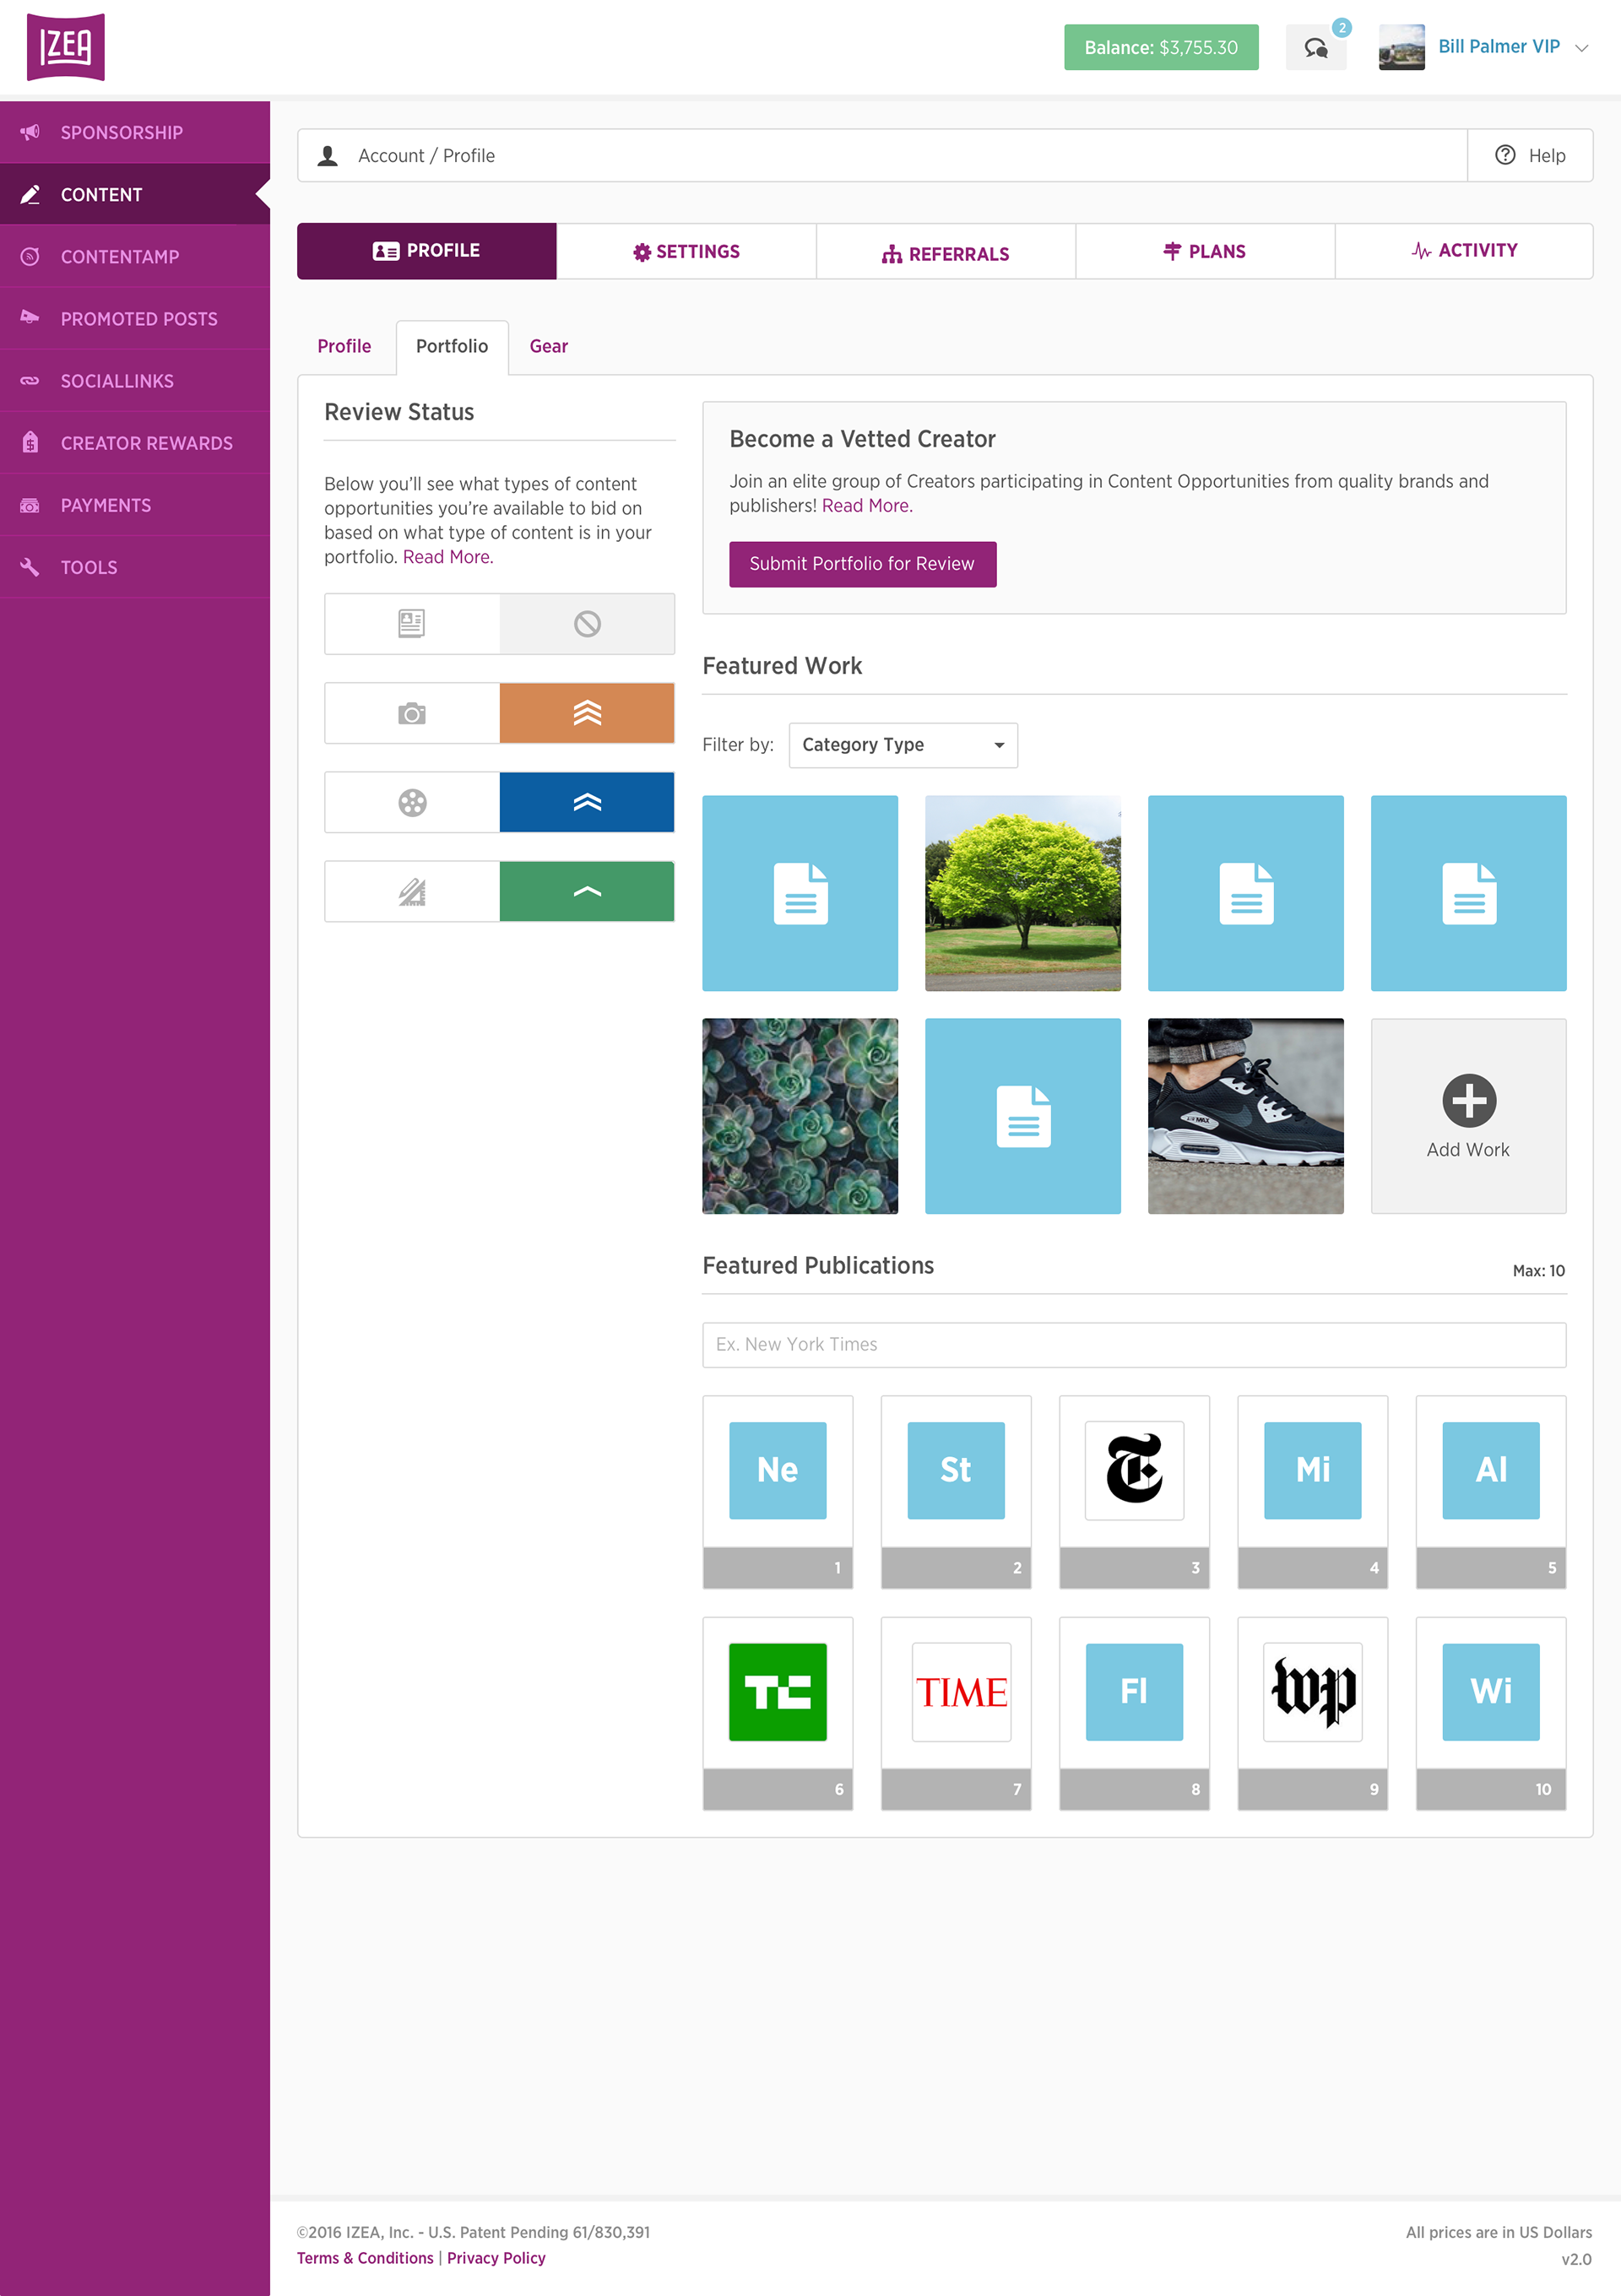Click the Add Work plus tile
The image size is (1621, 2296).
tap(1468, 1116)
